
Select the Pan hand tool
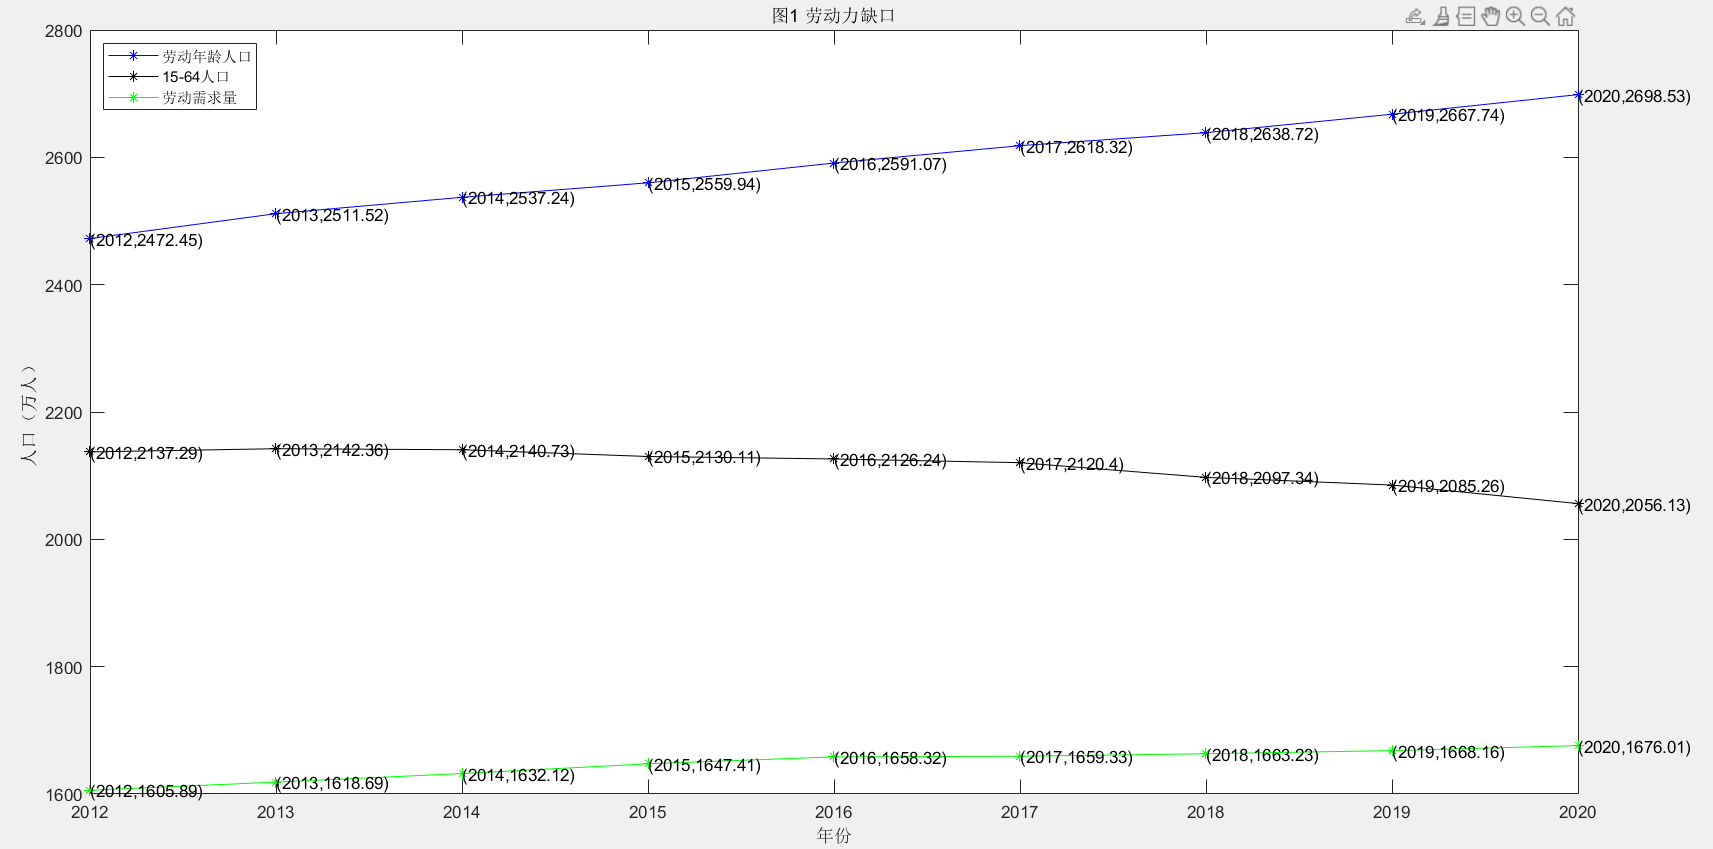click(x=1491, y=16)
